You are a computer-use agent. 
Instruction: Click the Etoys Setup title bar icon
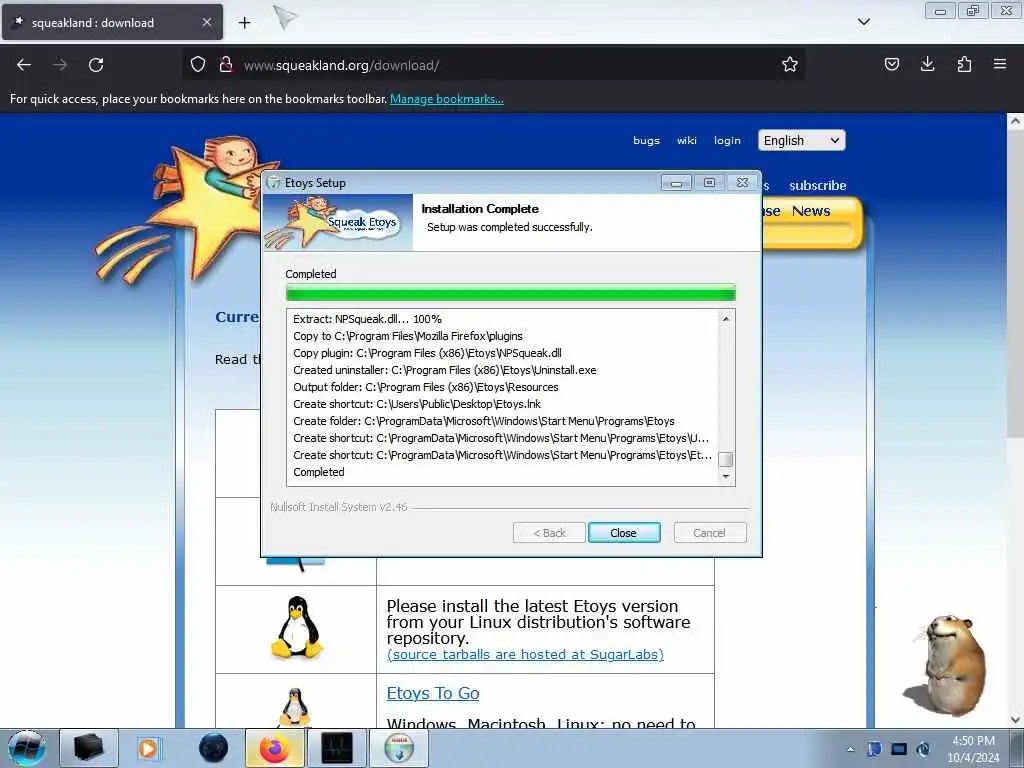(x=274, y=183)
